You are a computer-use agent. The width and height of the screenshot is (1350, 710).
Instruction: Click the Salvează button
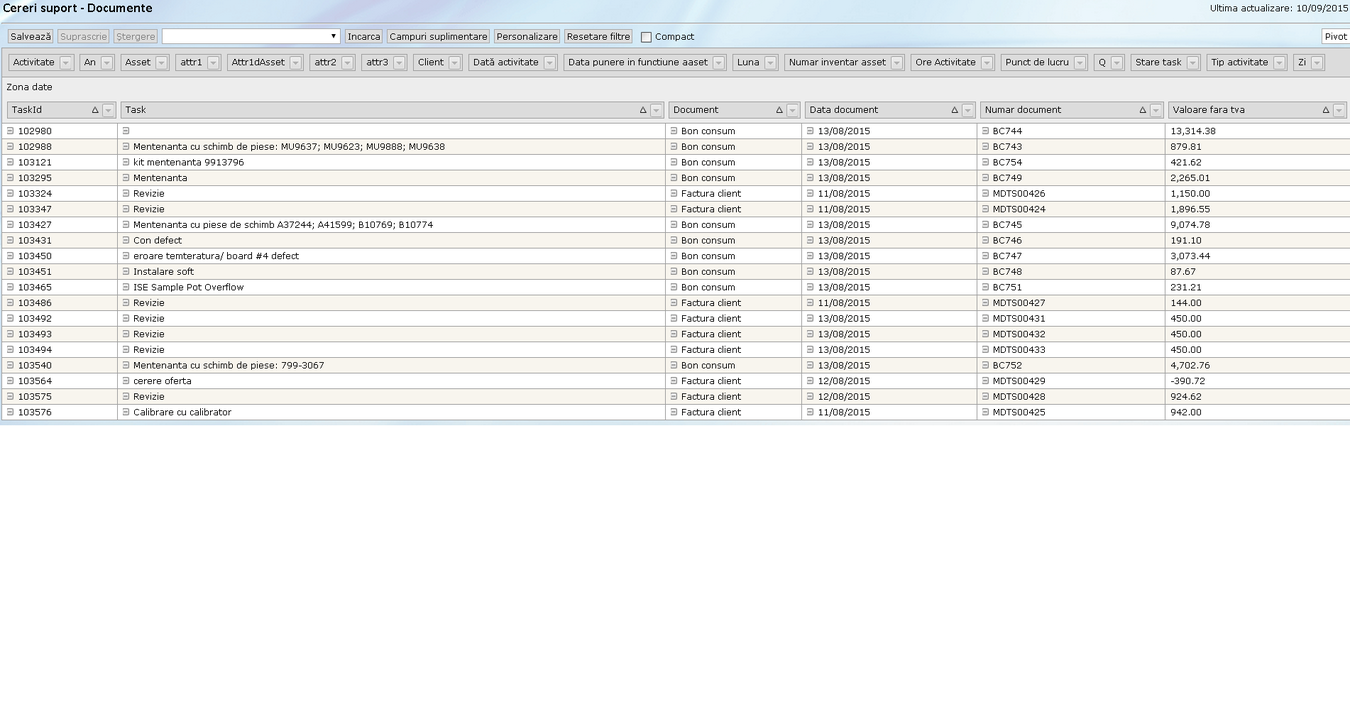click(30, 36)
